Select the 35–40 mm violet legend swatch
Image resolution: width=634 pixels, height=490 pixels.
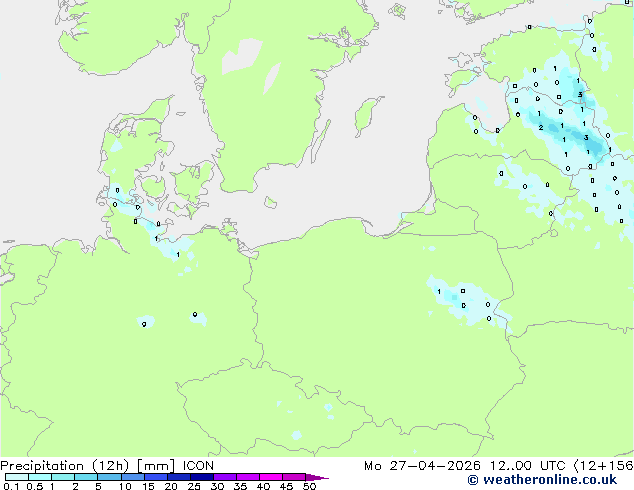click(x=248, y=477)
